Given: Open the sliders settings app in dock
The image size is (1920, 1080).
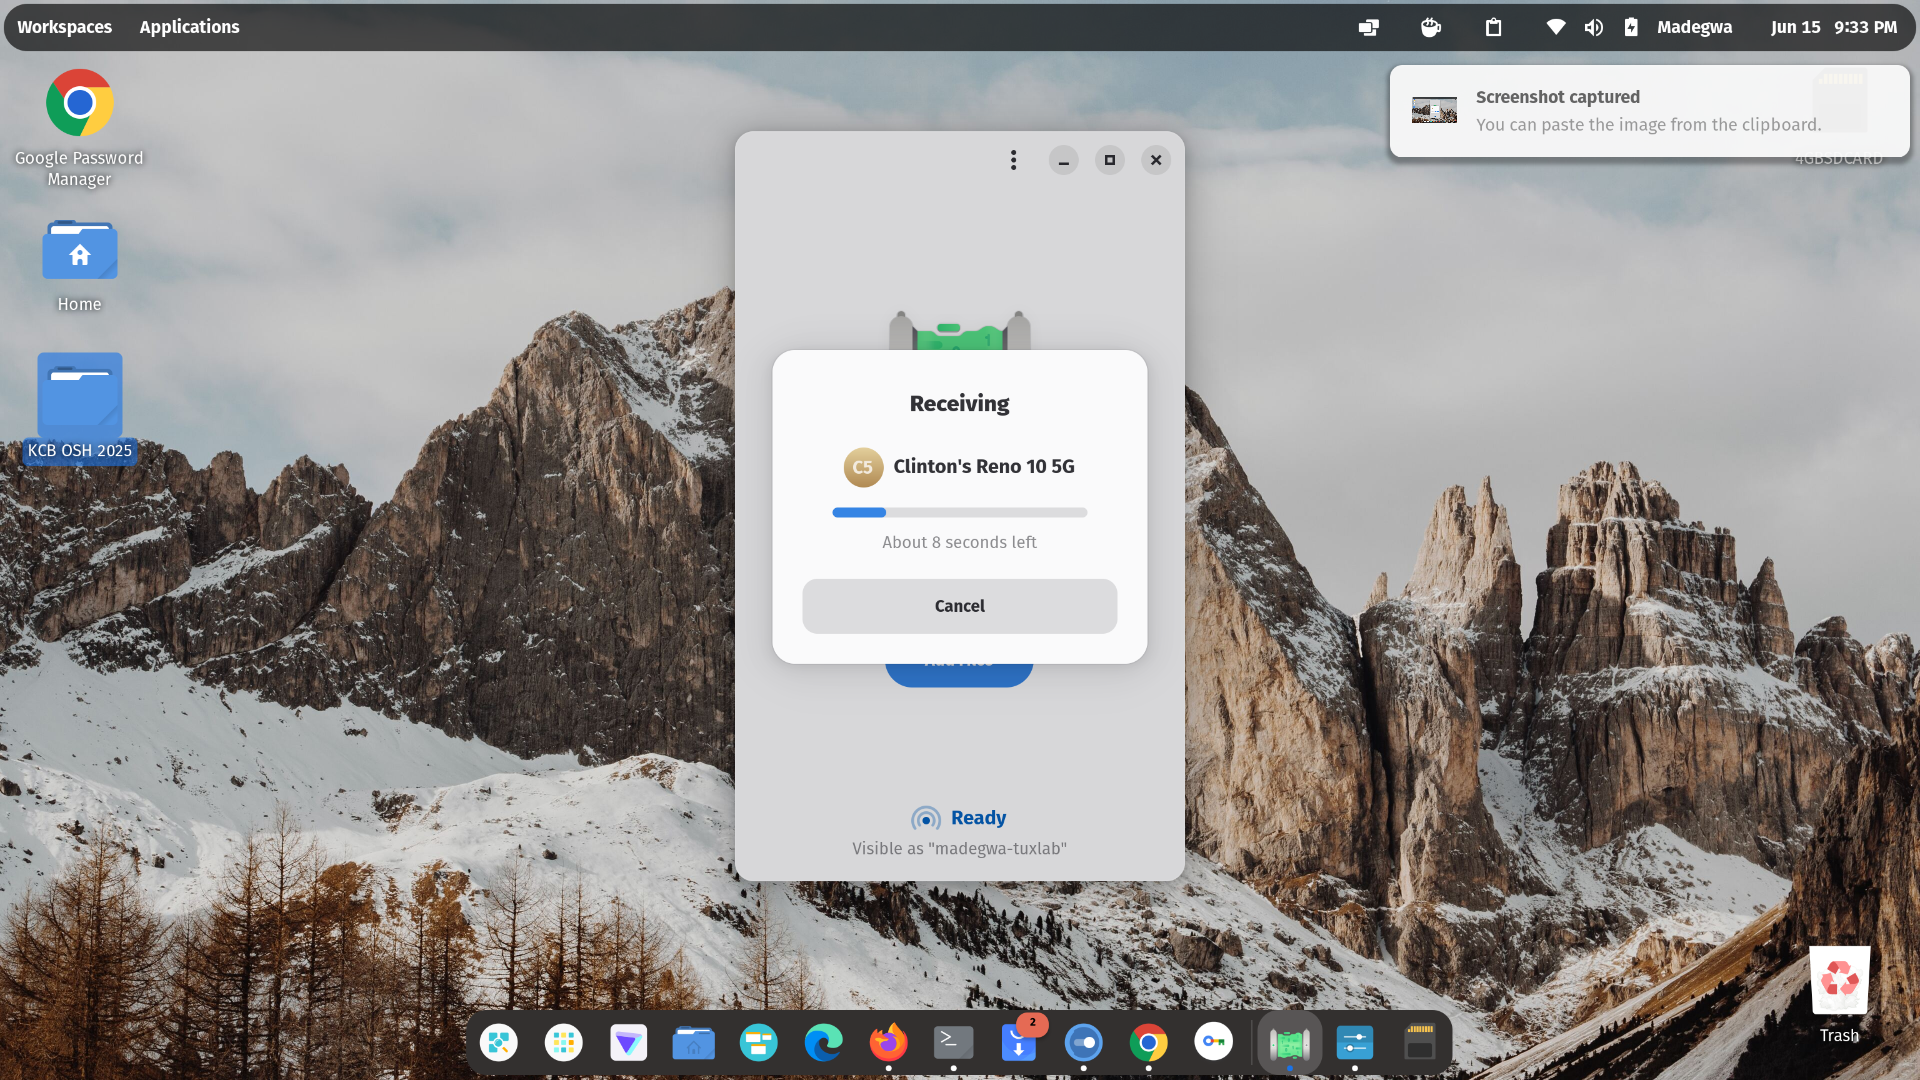Looking at the screenshot, I should click(1354, 1043).
